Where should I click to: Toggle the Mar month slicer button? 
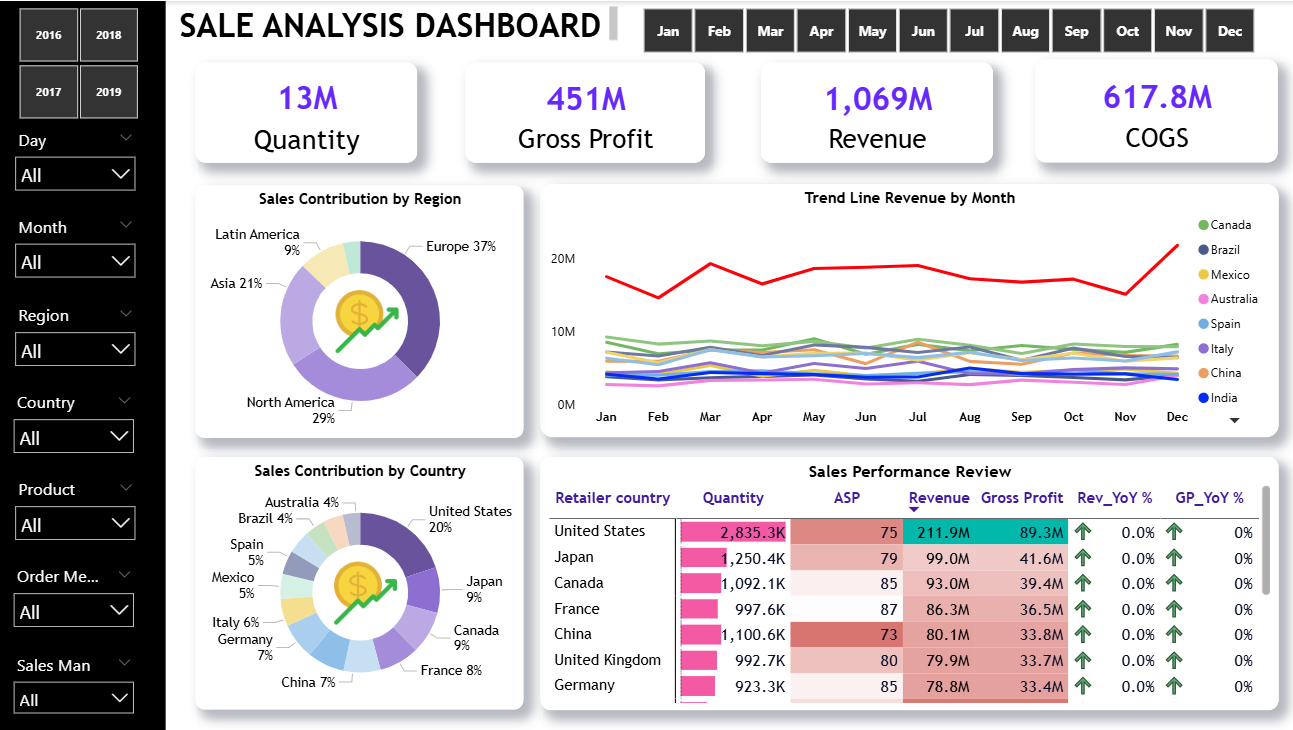pyautogui.click(x=770, y=31)
